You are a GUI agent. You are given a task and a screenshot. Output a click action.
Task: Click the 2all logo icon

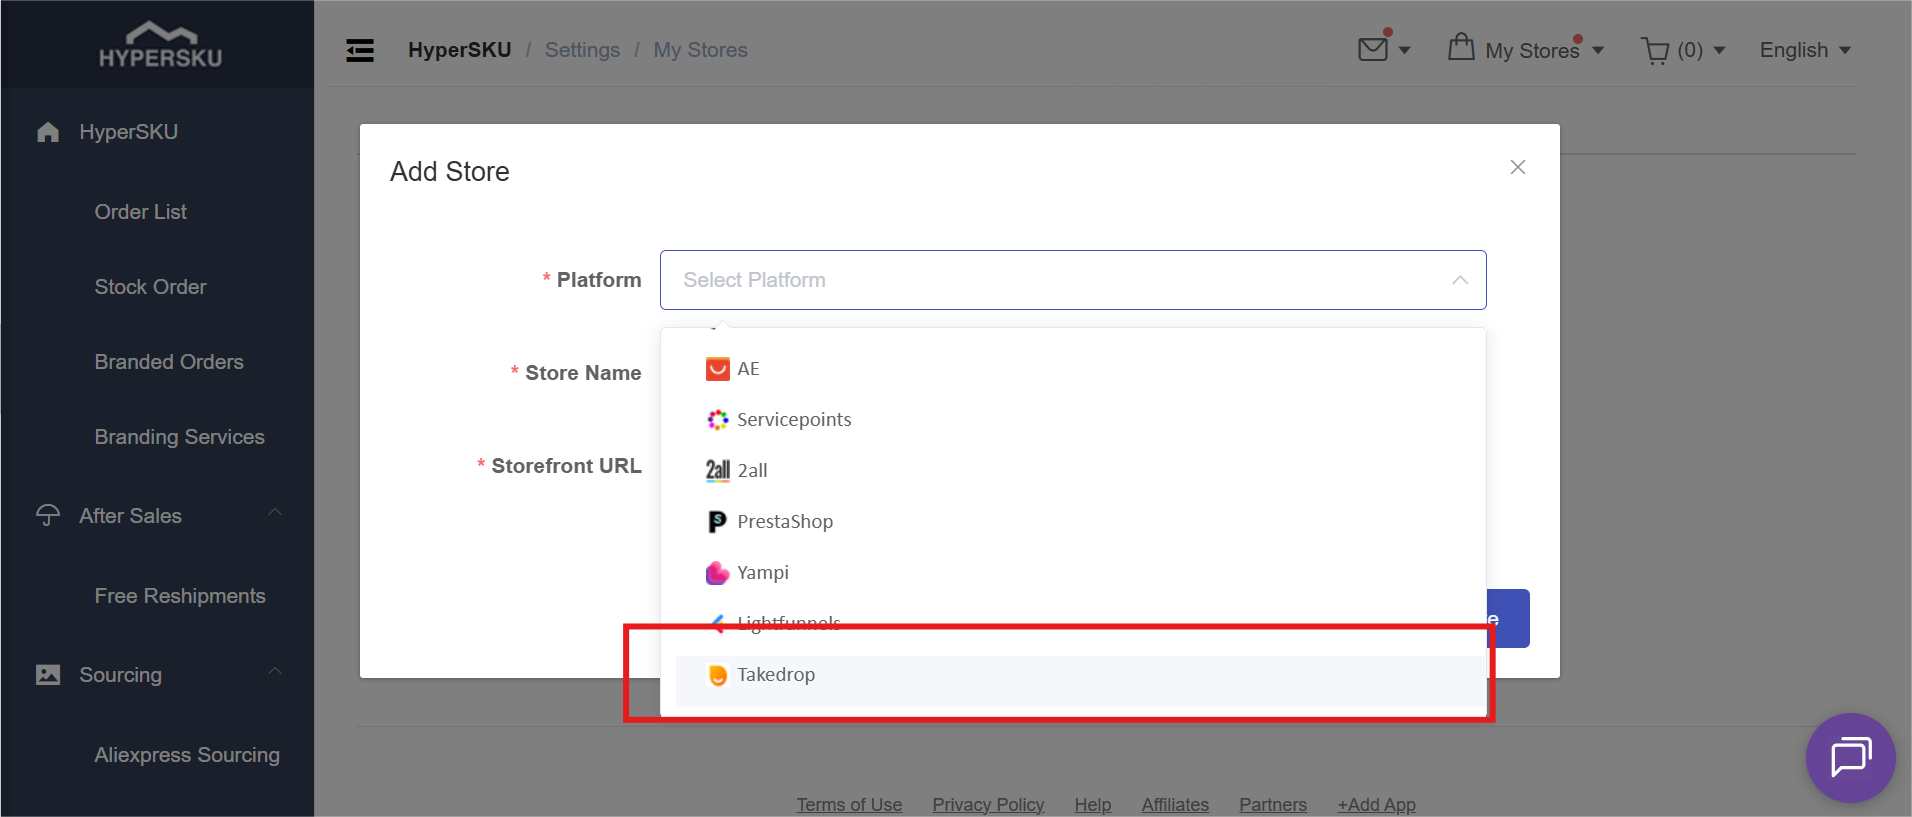717,470
